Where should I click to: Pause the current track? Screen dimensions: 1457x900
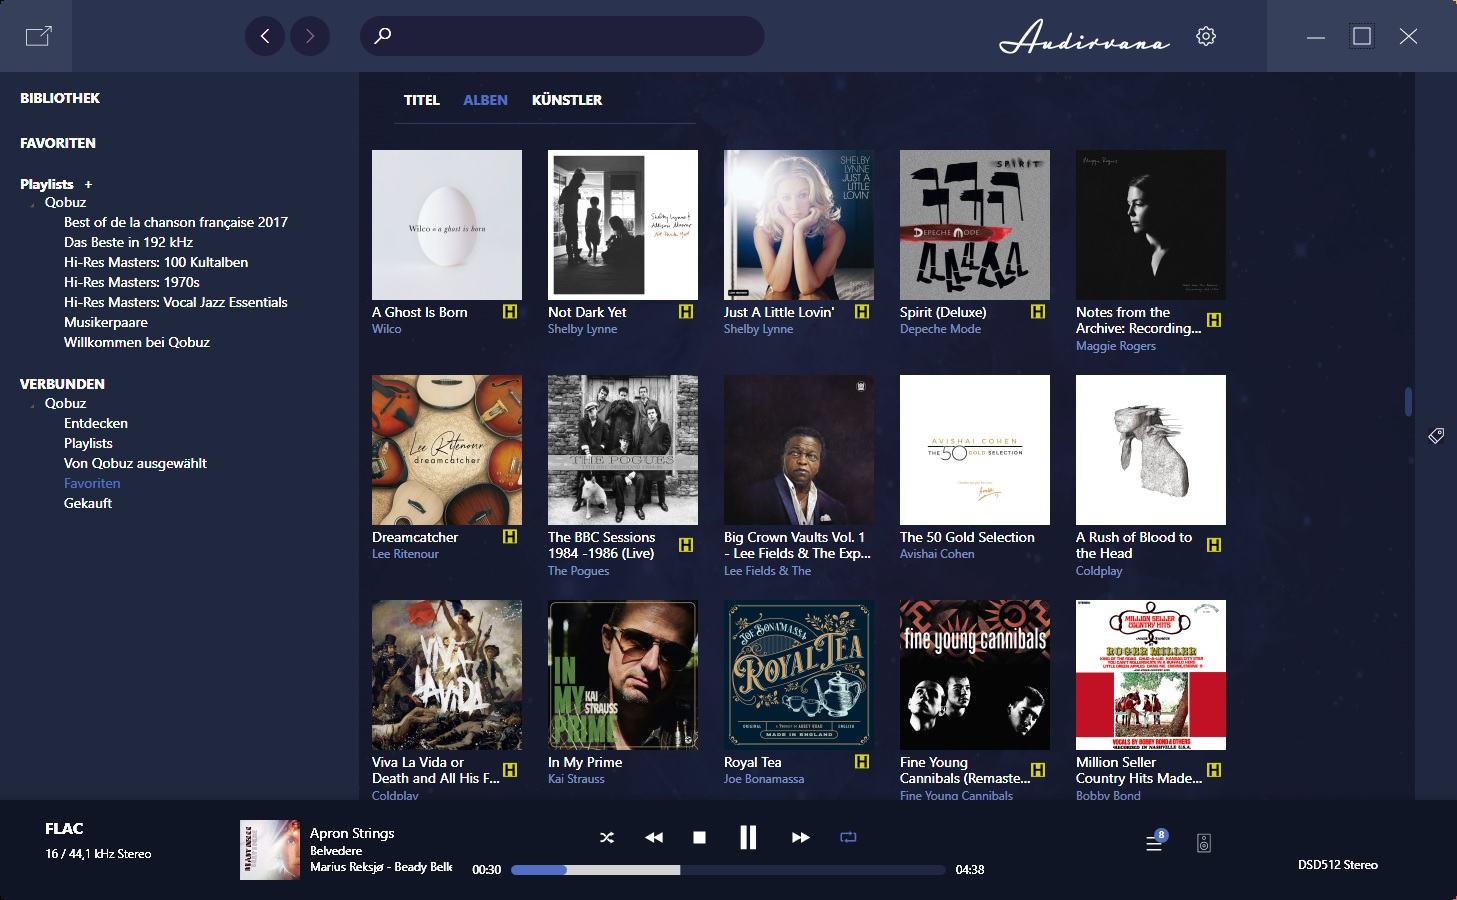click(748, 837)
